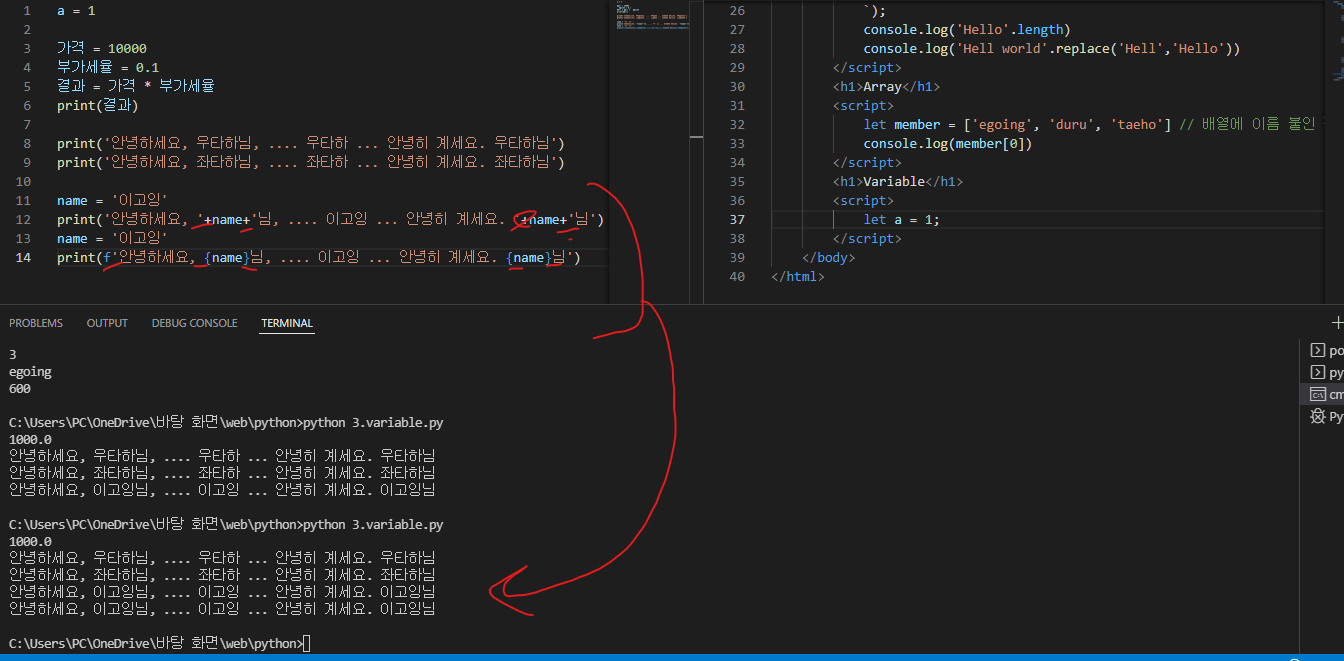
Task: Click the closing </body> tag line
Action: coord(829,257)
